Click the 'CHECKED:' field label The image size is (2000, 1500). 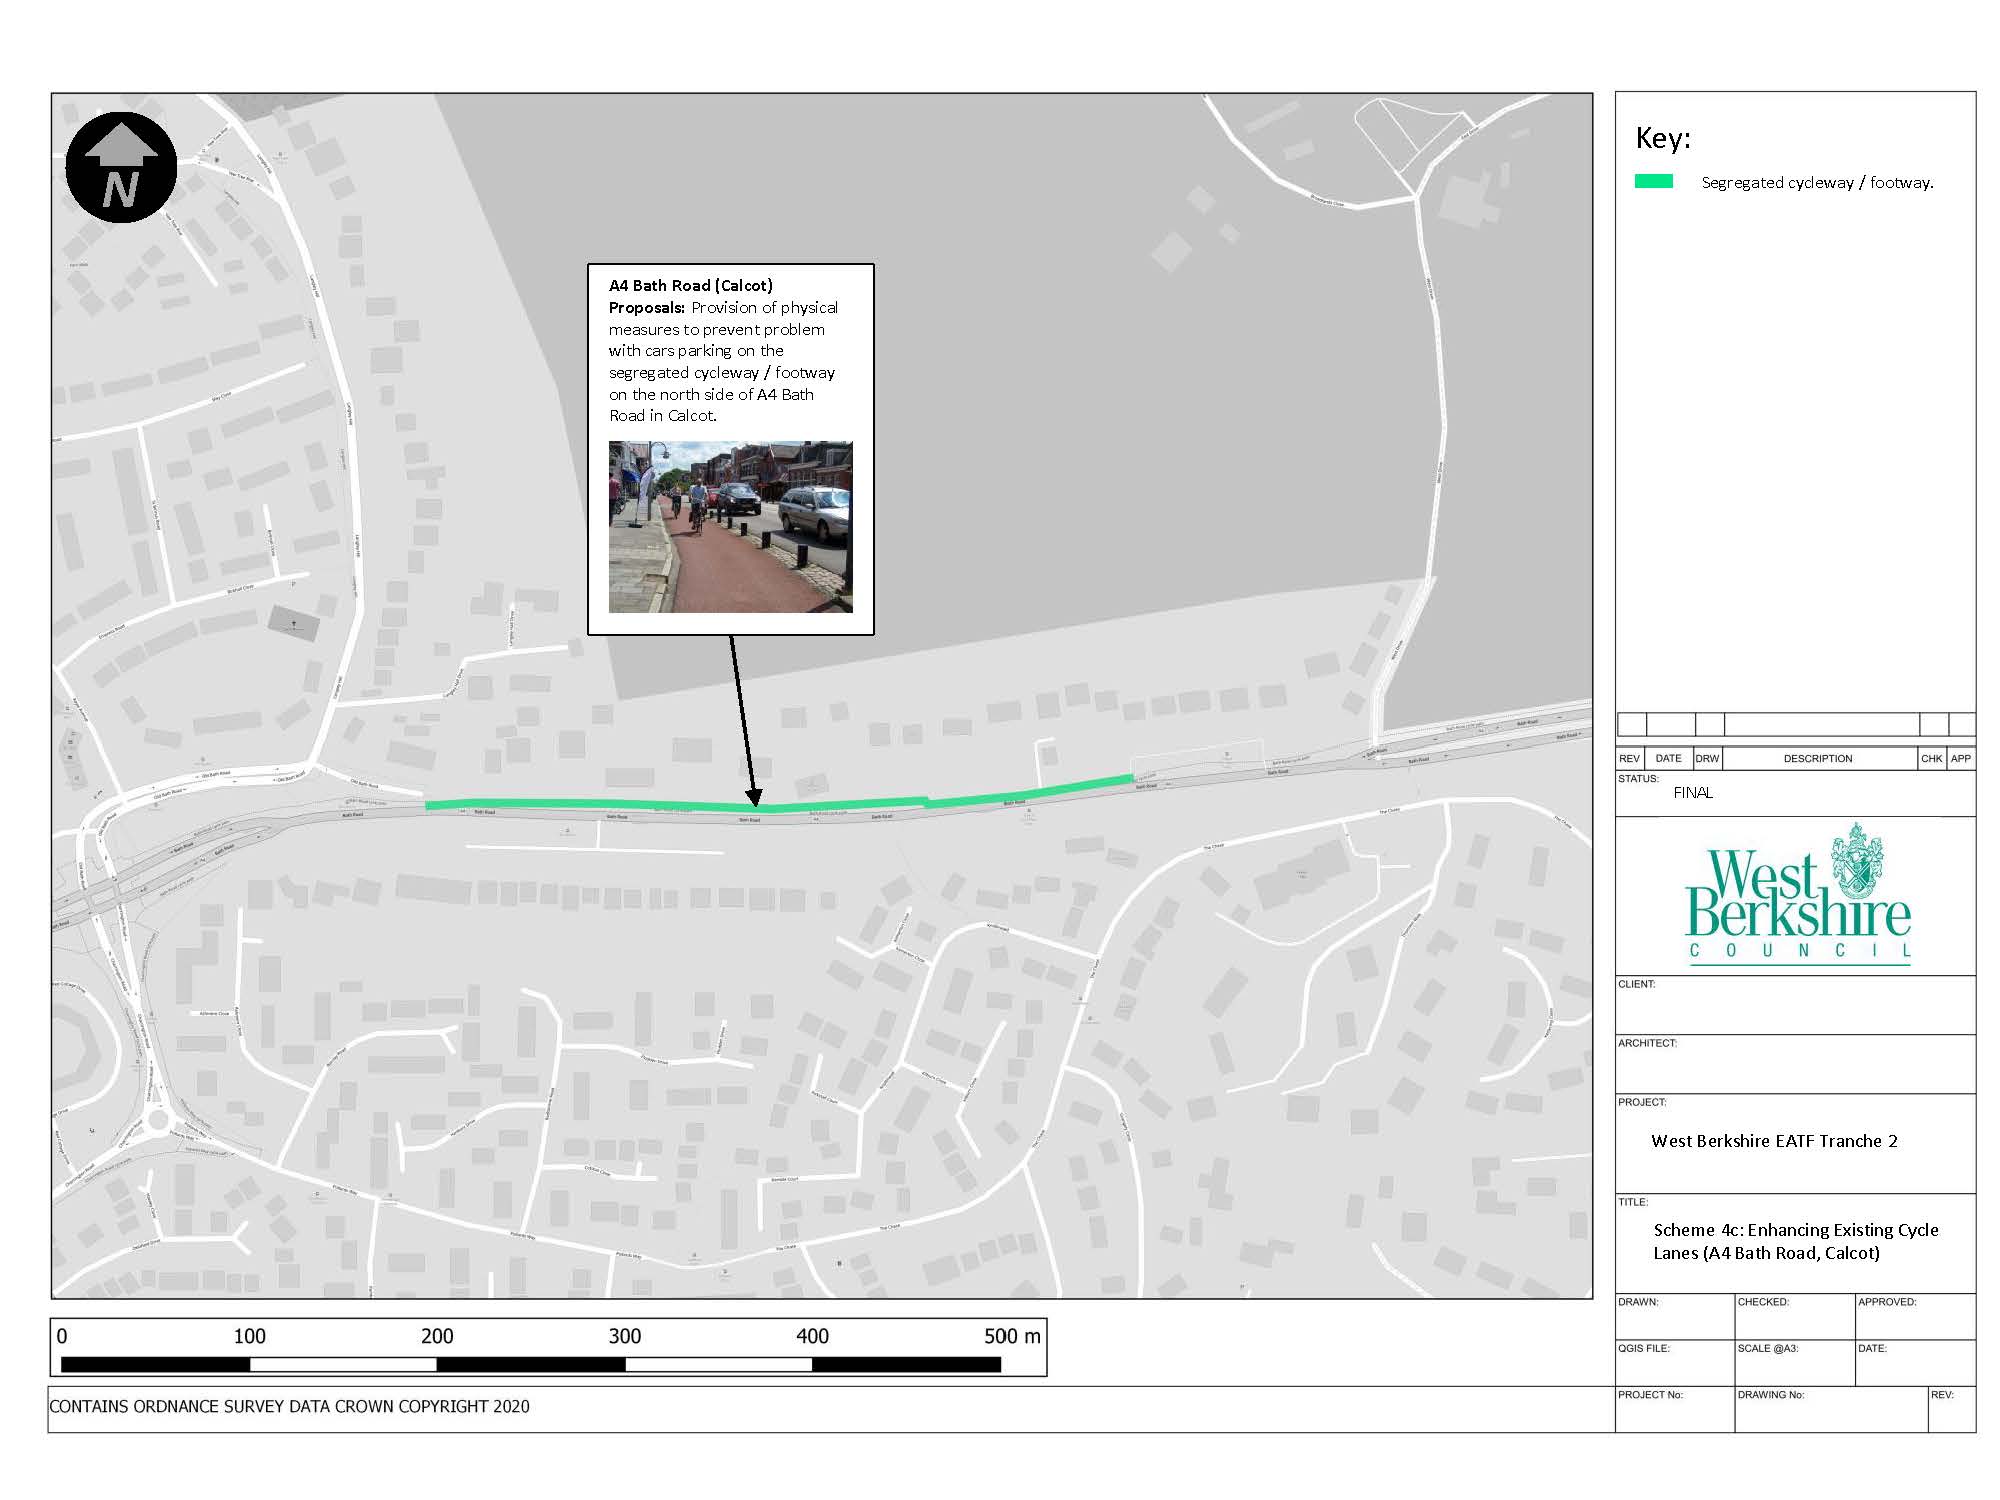1763,1302
